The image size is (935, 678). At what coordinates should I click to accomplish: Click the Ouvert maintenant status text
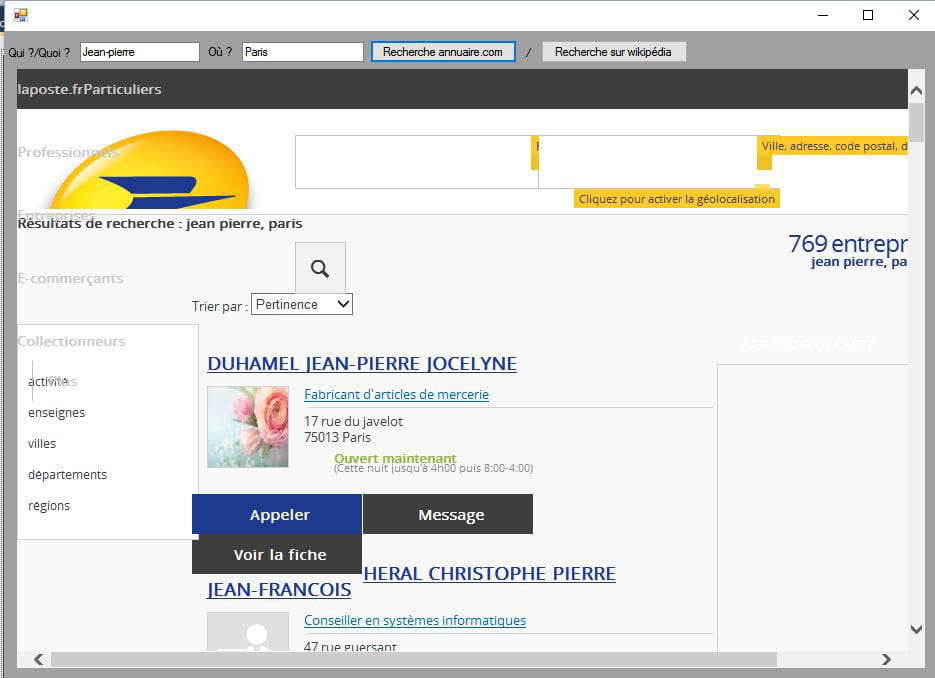pyautogui.click(x=395, y=458)
